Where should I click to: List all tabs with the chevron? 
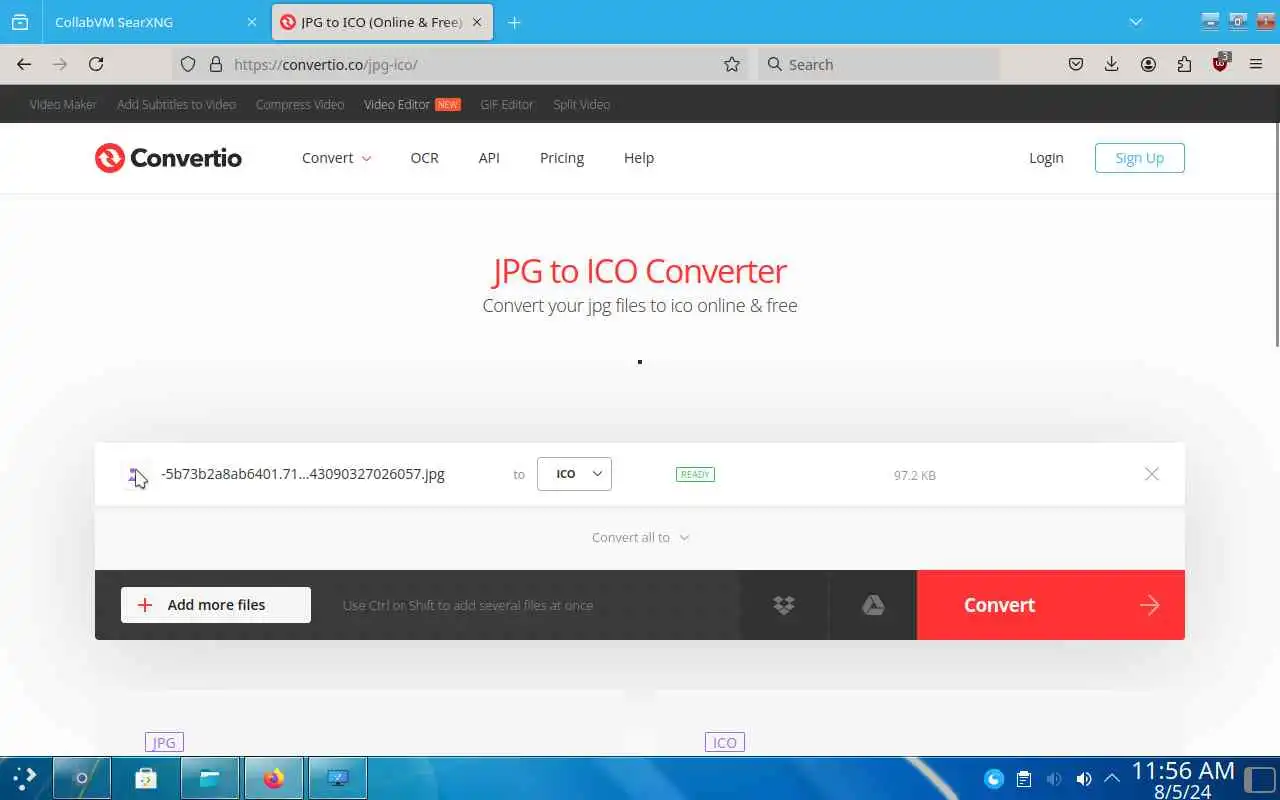1136,22
